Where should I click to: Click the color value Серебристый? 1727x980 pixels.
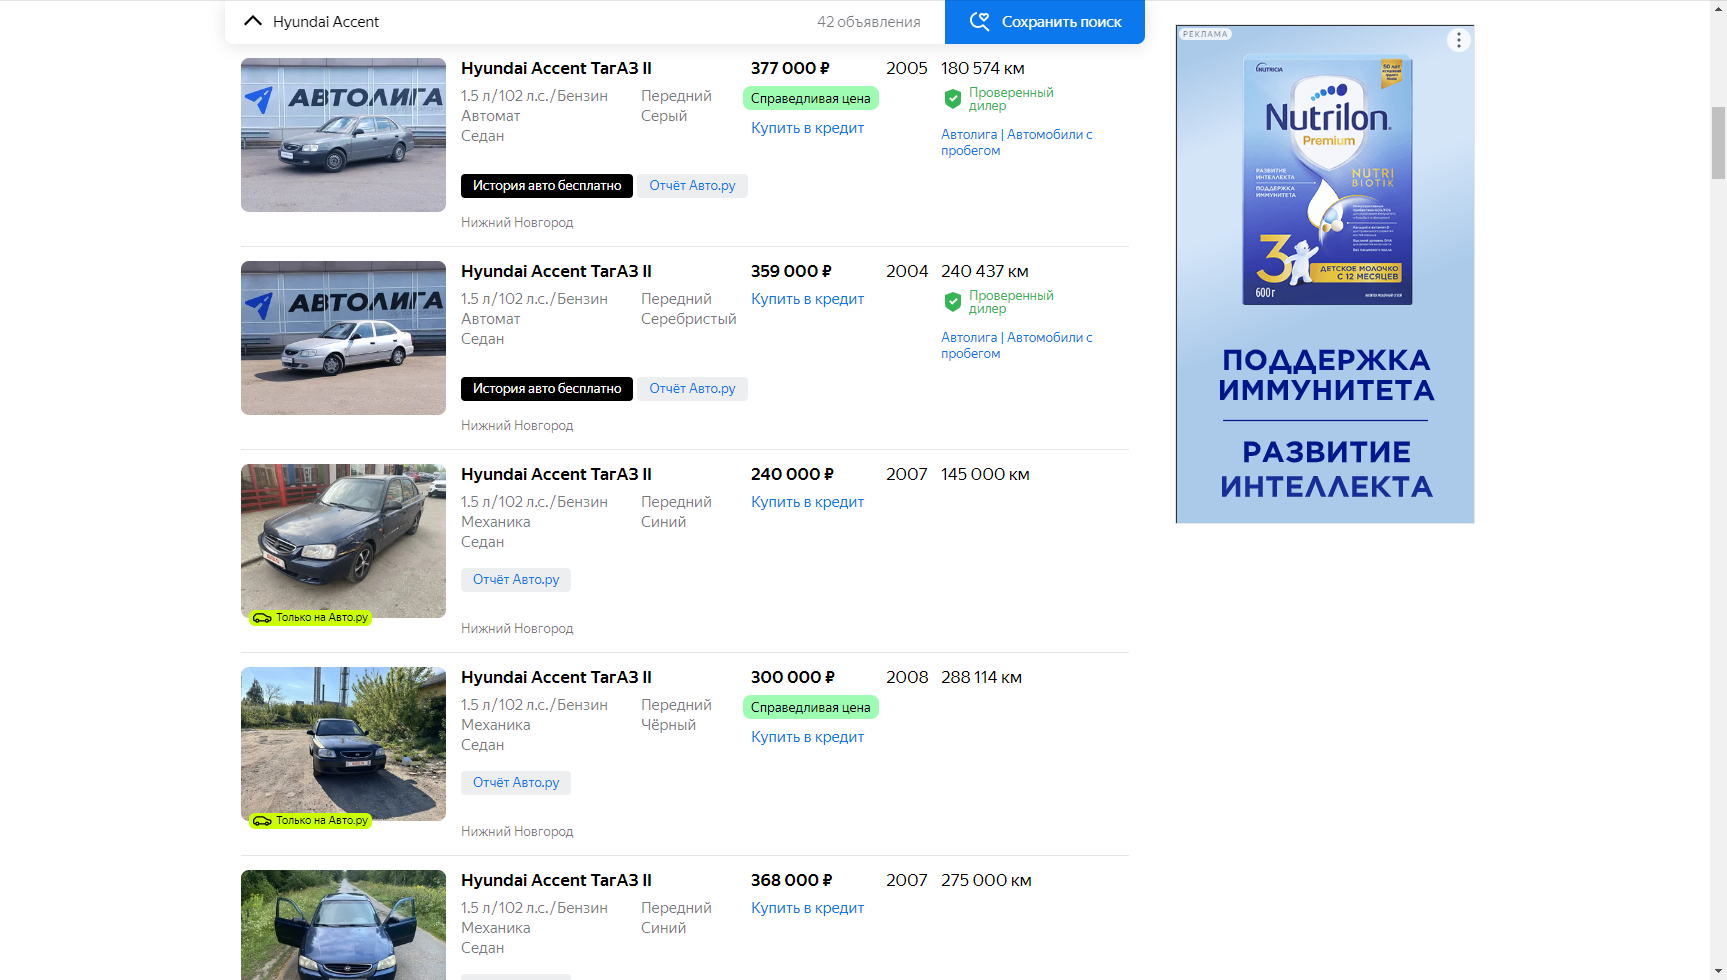pyautogui.click(x=689, y=319)
